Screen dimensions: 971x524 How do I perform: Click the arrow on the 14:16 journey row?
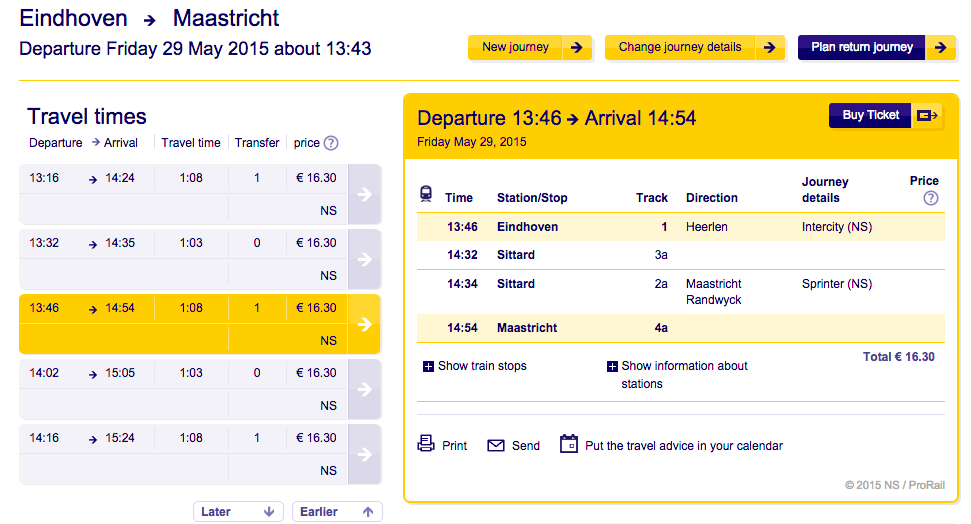(364, 454)
